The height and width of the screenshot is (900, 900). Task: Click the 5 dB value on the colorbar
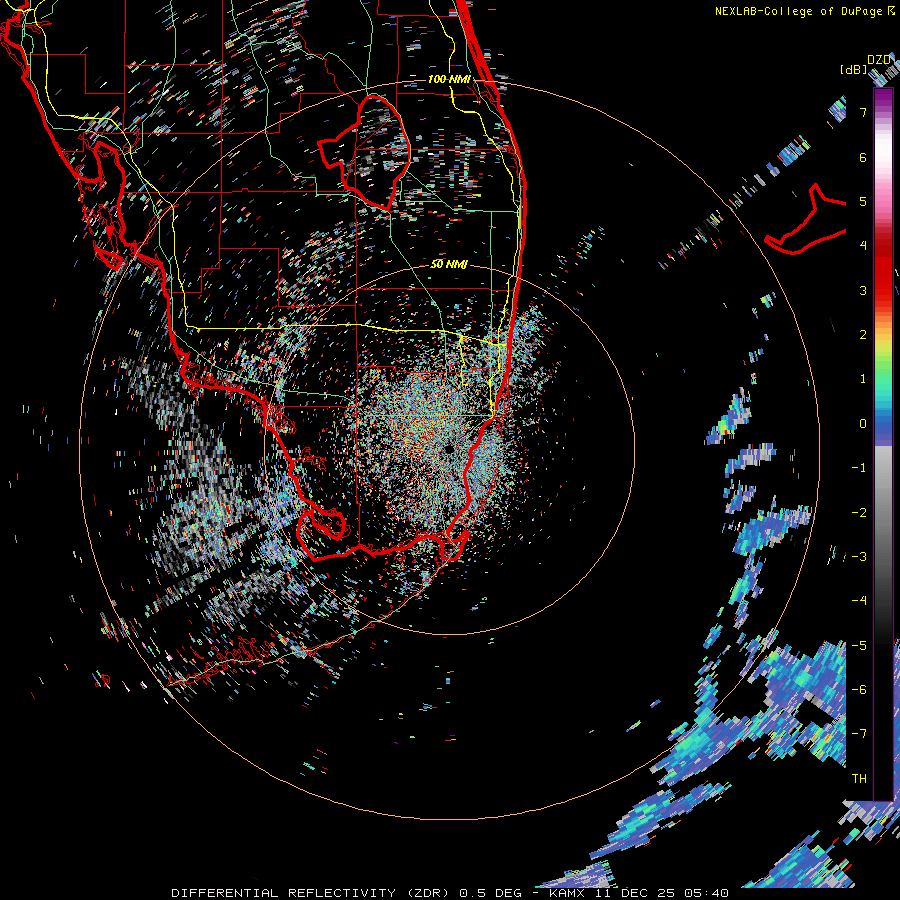pyautogui.click(x=863, y=201)
